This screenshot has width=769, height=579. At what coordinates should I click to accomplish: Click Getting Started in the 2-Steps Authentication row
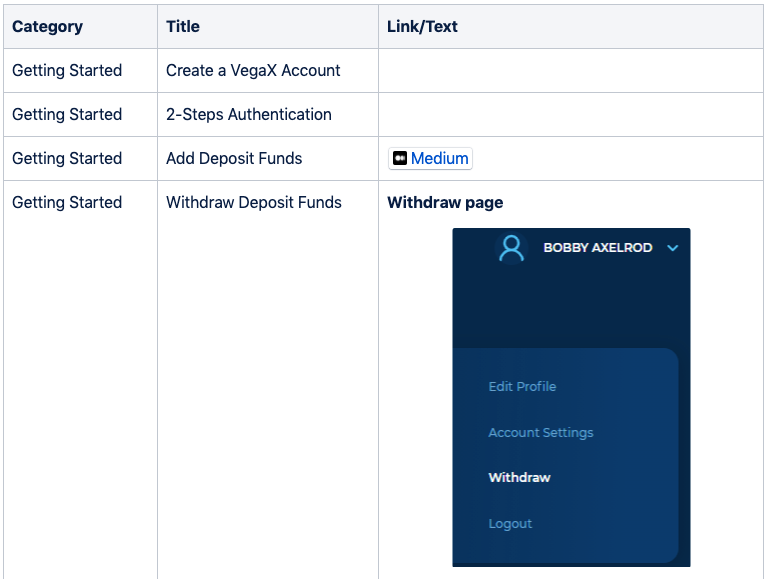(67, 114)
